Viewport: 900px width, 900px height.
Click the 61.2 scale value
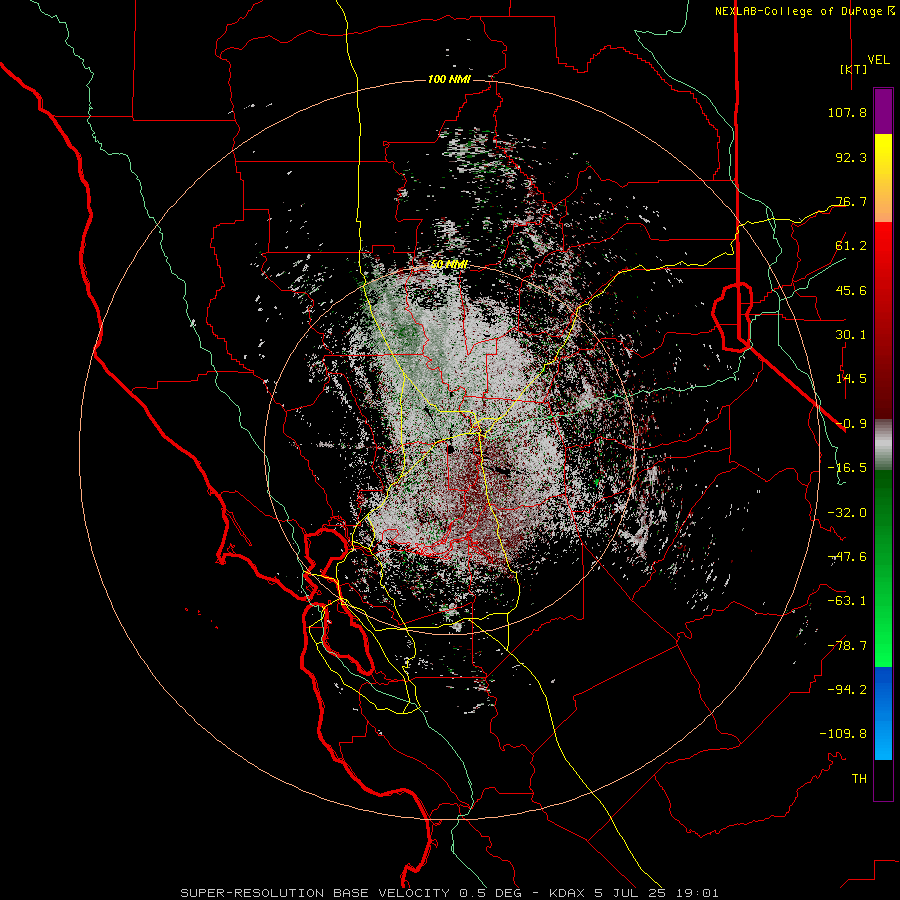(x=851, y=246)
